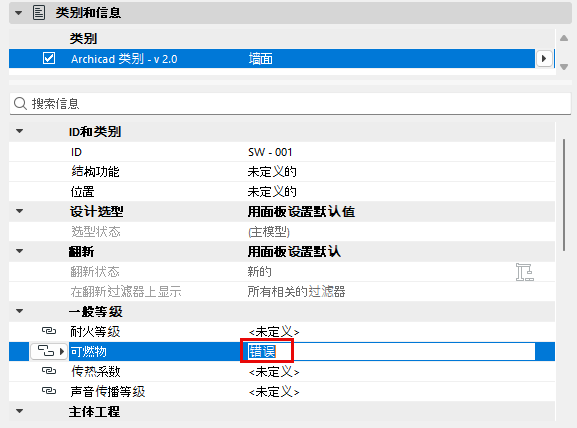
Task: Click the 在翻新过滤器上显示 row
Action: [x=282, y=291]
